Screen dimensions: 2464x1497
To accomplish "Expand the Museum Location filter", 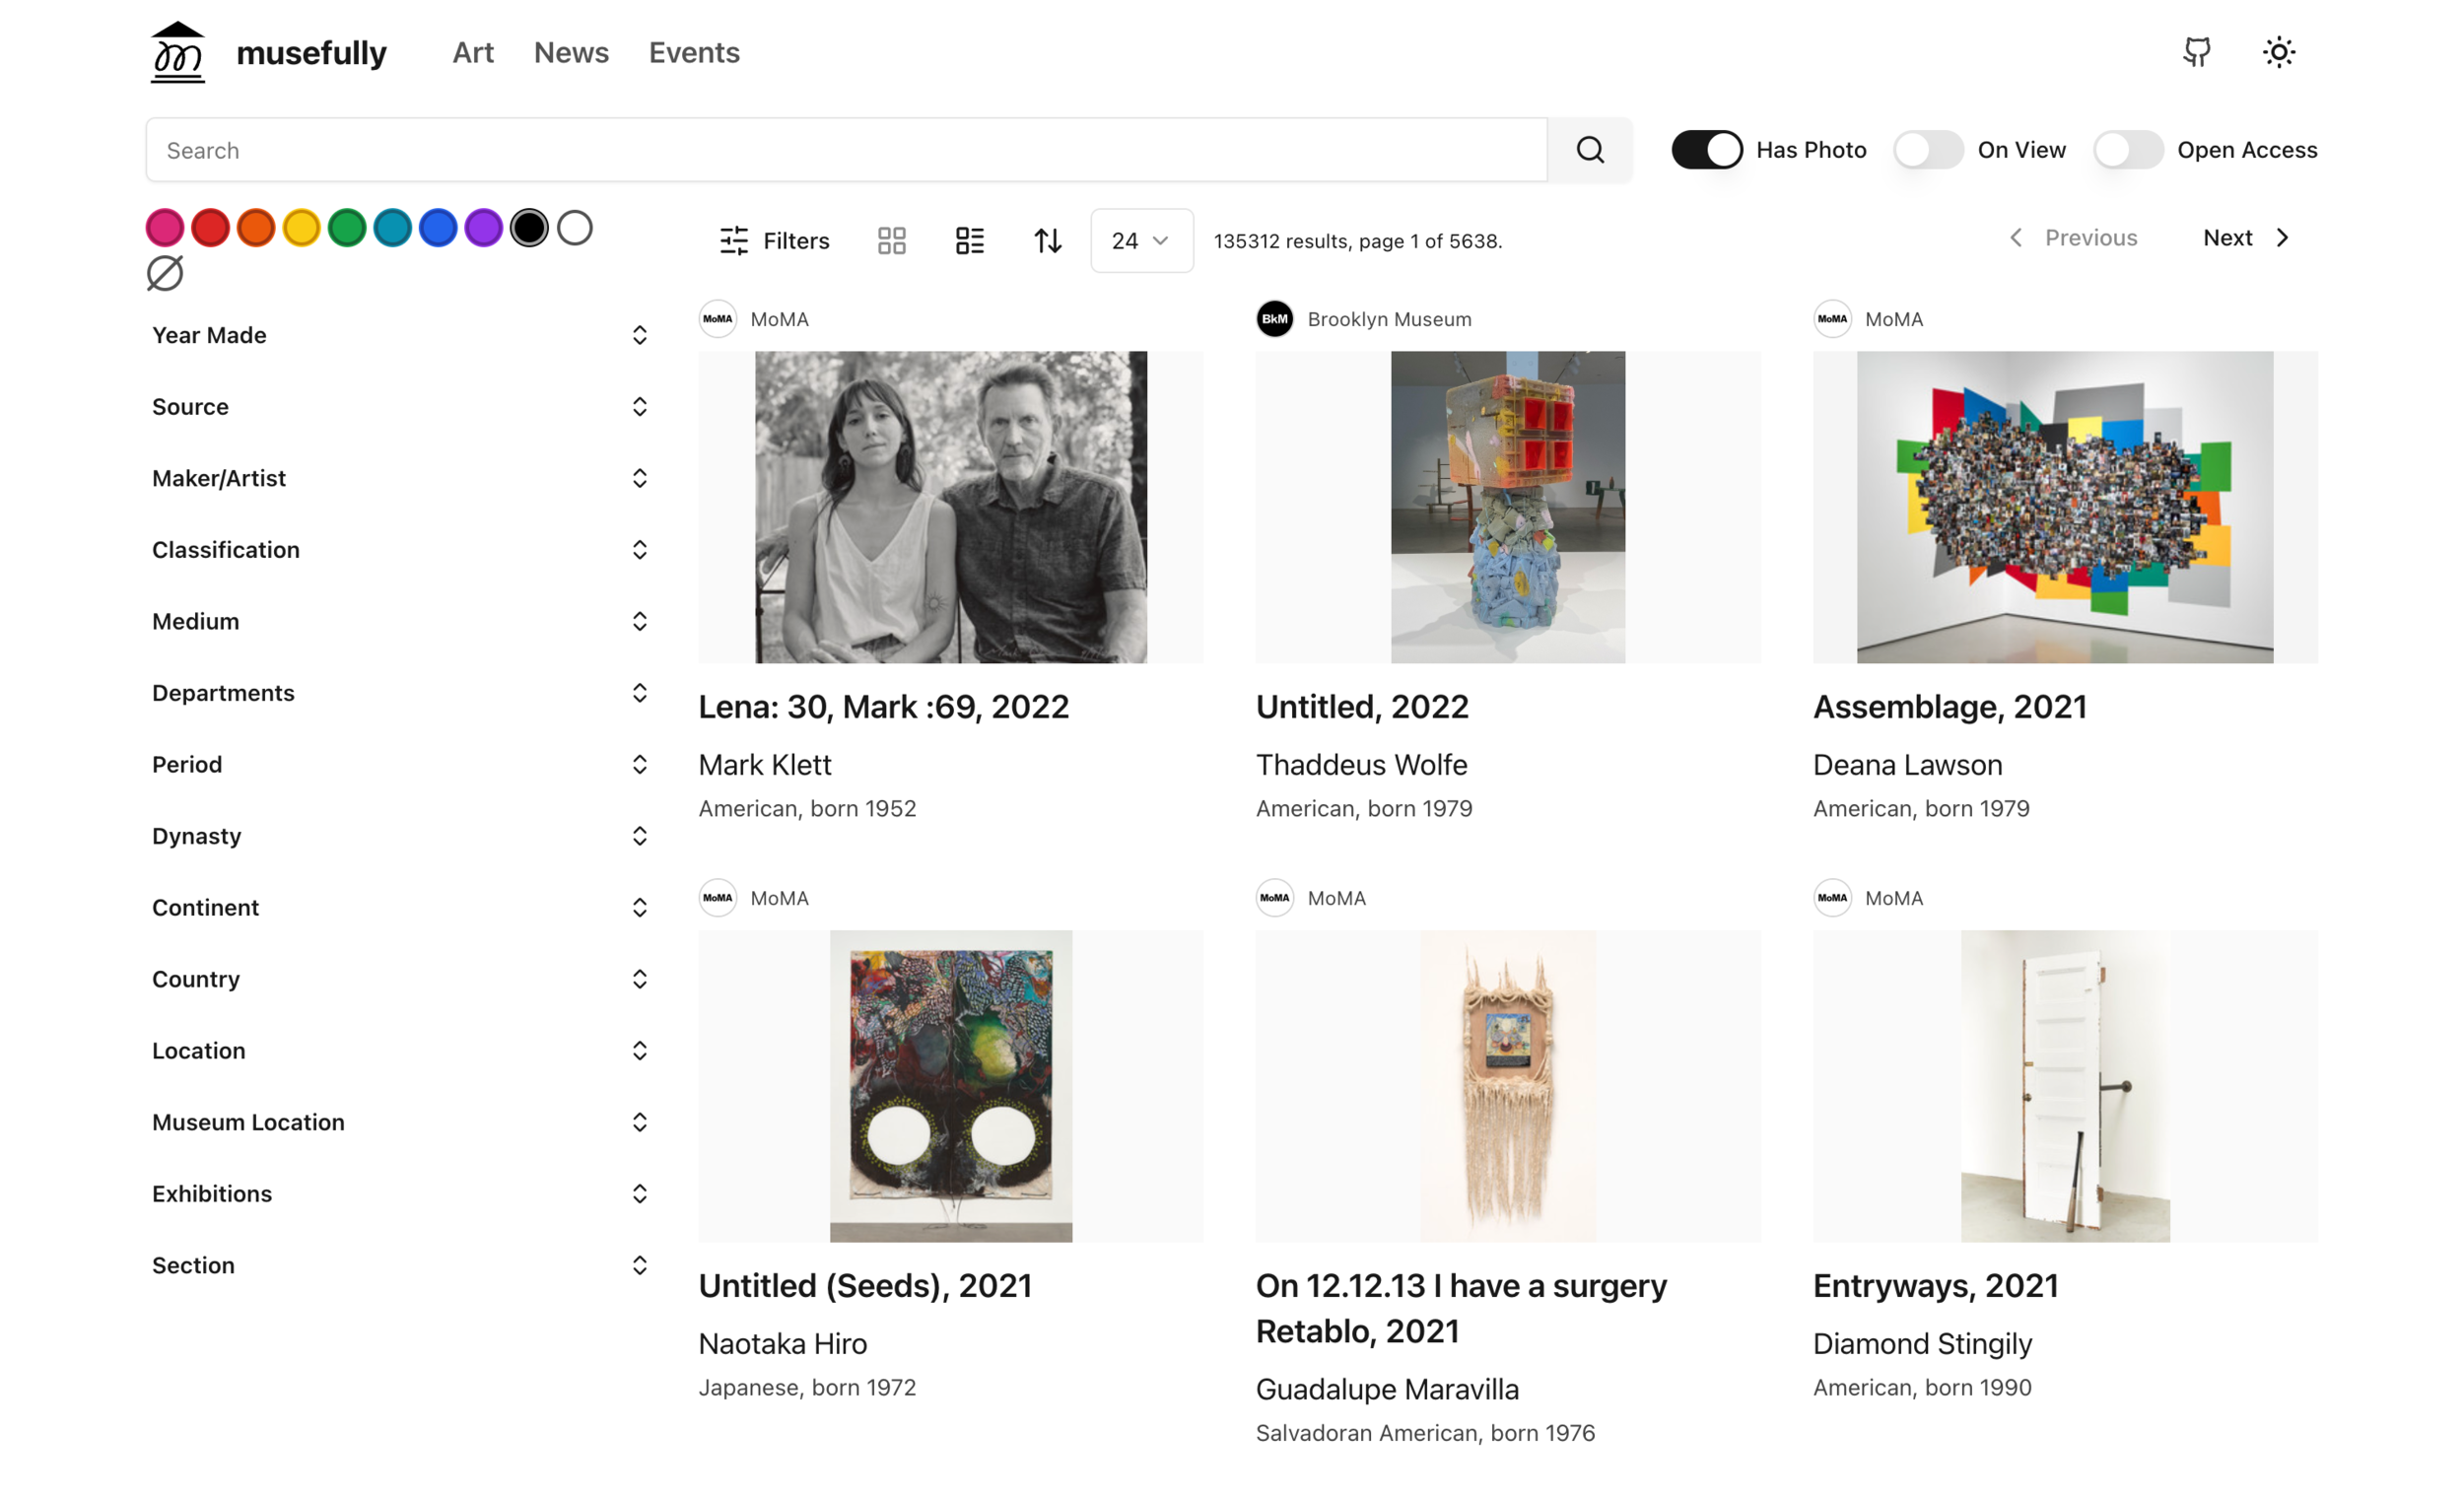I will click(x=400, y=1122).
